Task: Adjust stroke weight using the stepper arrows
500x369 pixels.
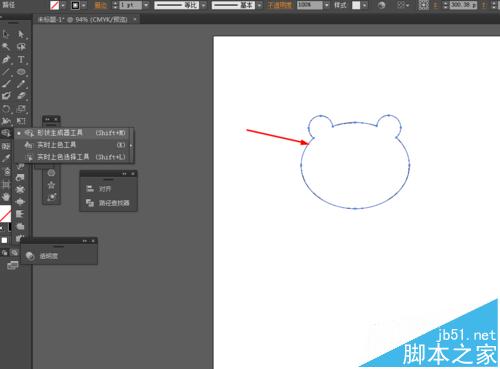Action: point(115,5)
